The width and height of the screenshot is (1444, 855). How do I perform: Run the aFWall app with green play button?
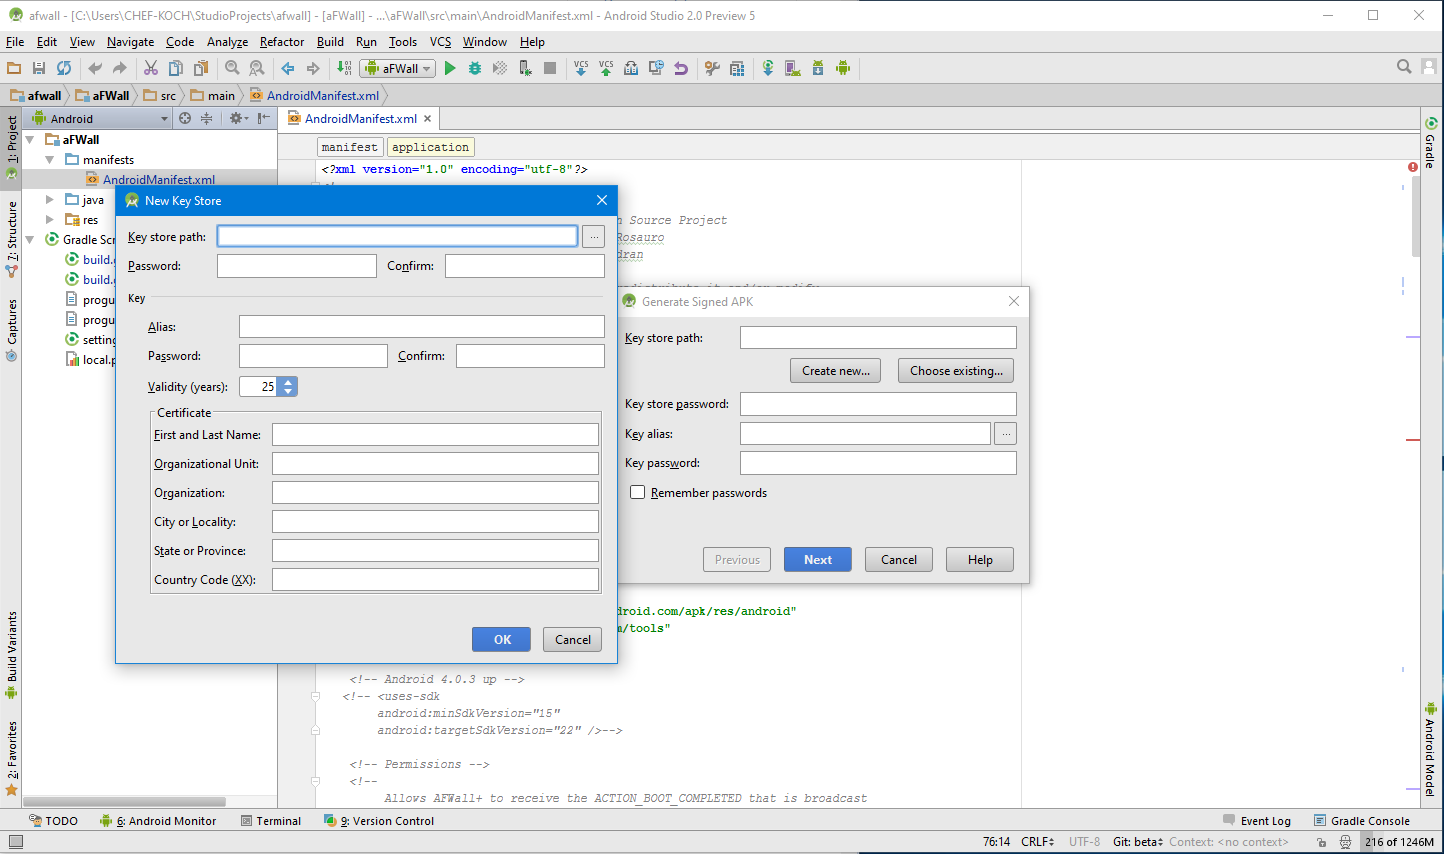tap(450, 68)
